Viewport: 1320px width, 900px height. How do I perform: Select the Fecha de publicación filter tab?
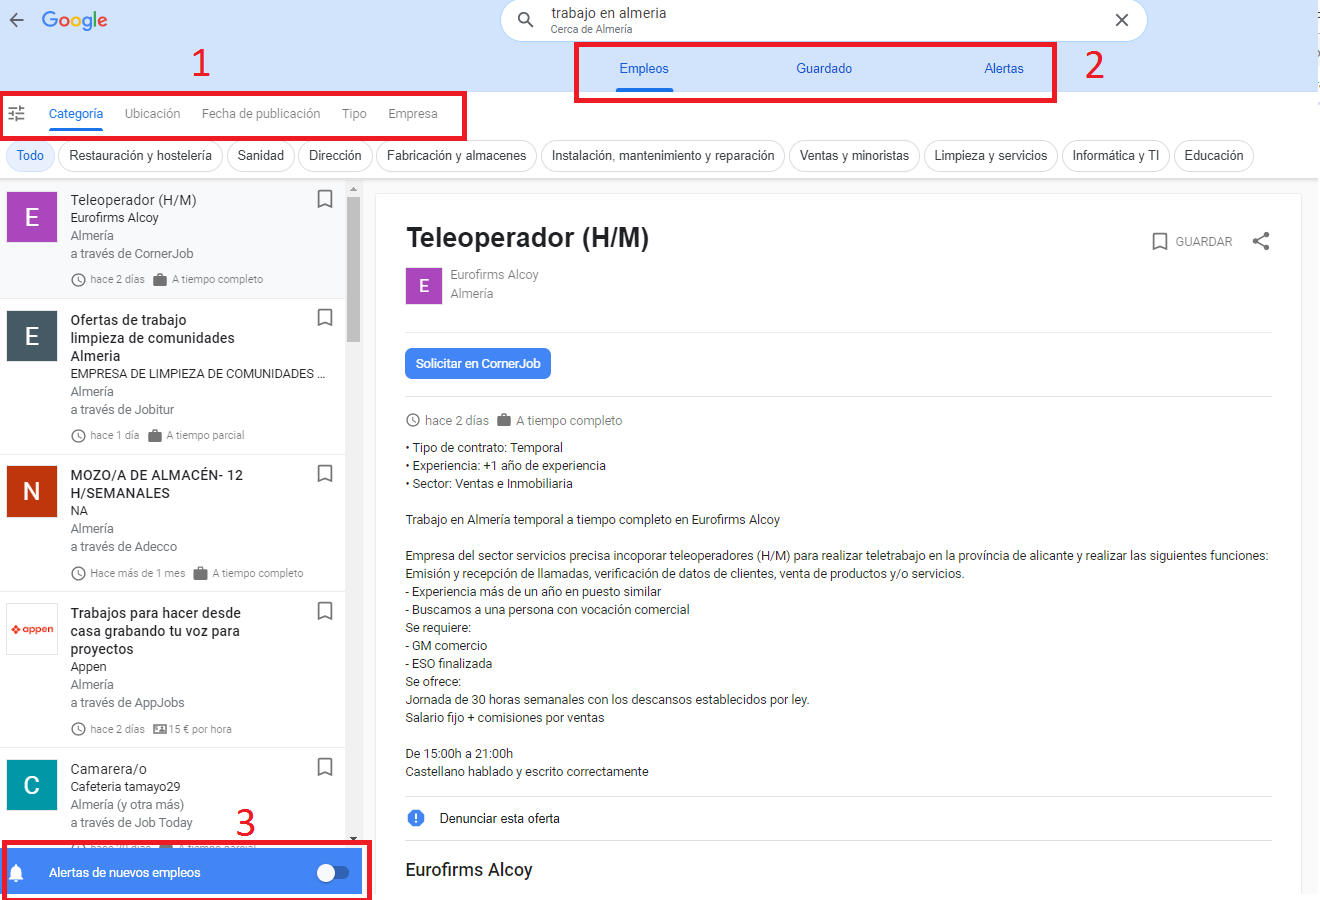(x=261, y=114)
